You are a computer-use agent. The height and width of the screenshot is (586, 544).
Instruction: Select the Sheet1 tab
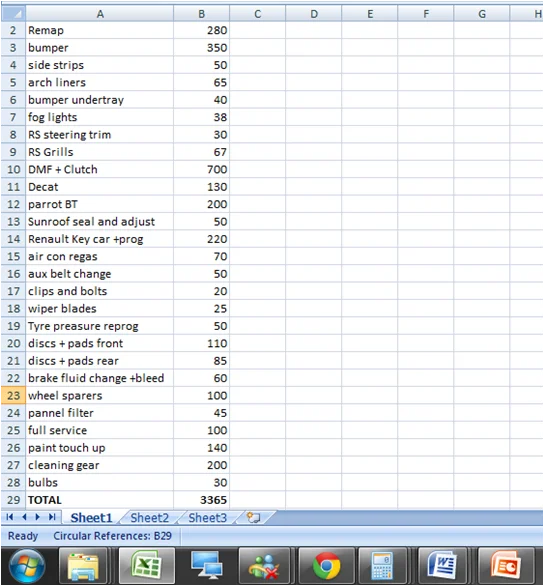(92, 518)
